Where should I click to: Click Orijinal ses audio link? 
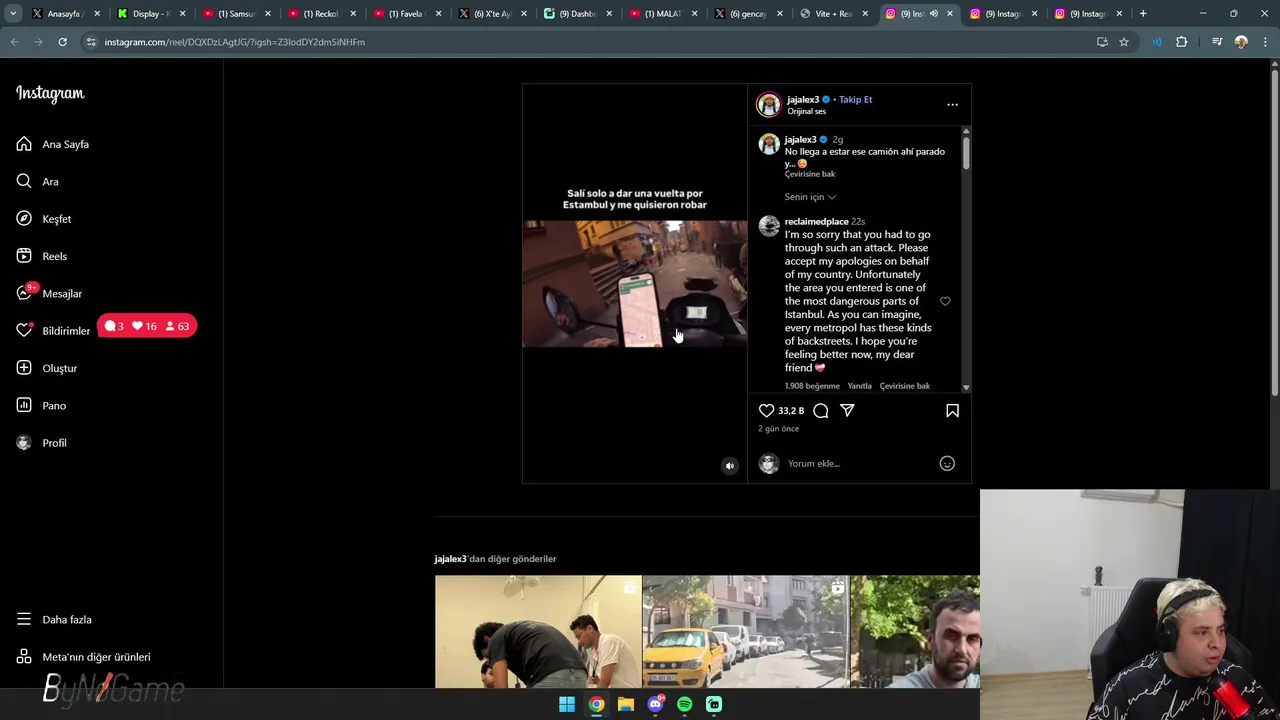point(806,111)
